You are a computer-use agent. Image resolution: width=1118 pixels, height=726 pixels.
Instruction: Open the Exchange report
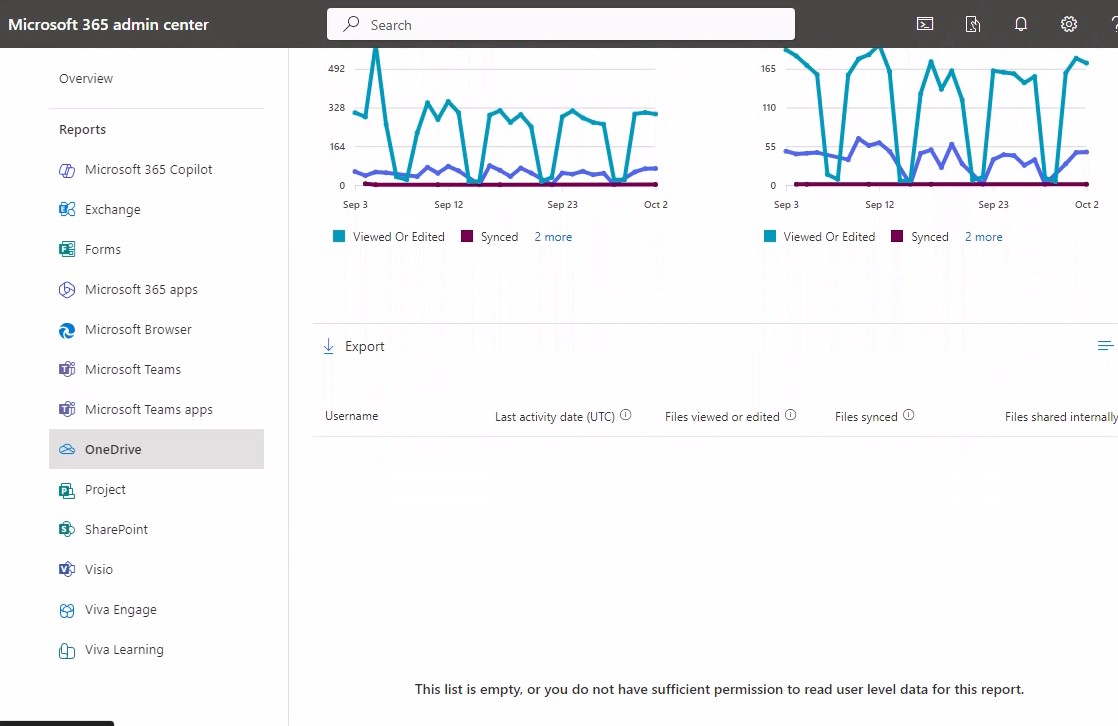(113, 210)
